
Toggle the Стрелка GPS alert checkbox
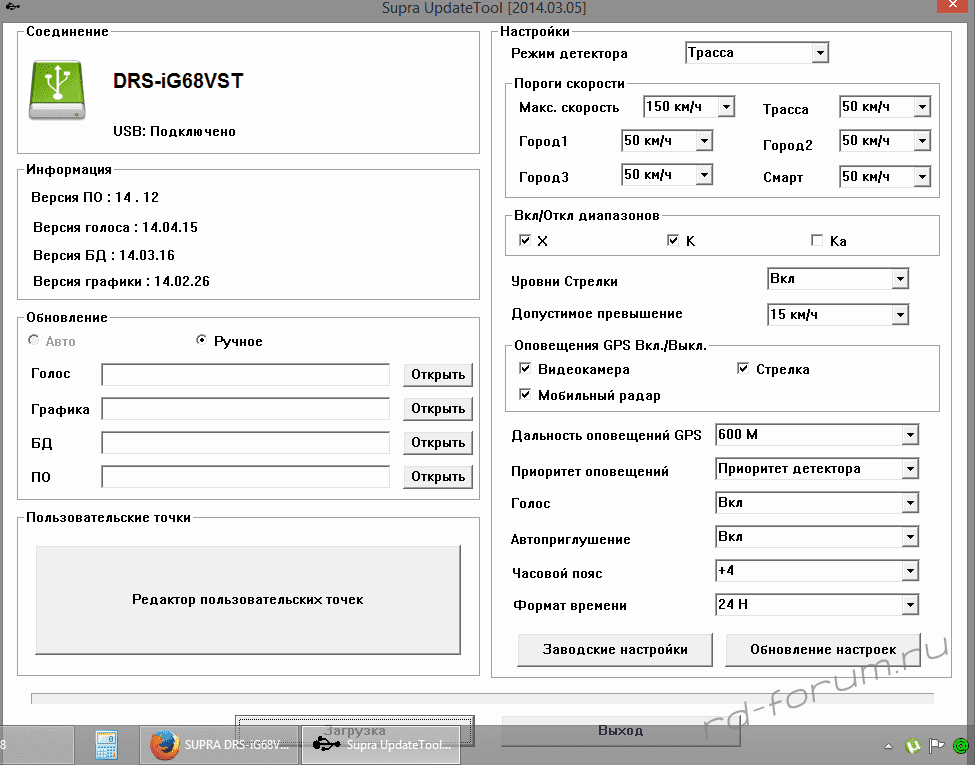[743, 369]
